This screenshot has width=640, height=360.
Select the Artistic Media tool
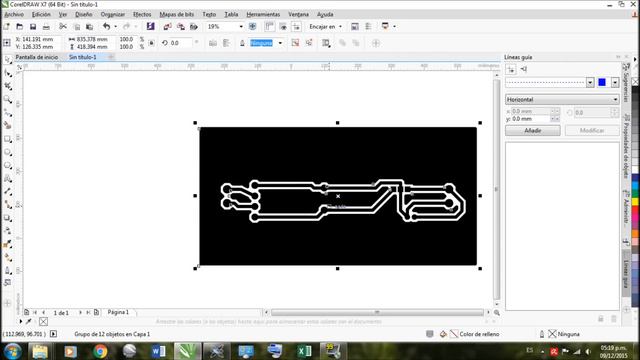click(7, 125)
